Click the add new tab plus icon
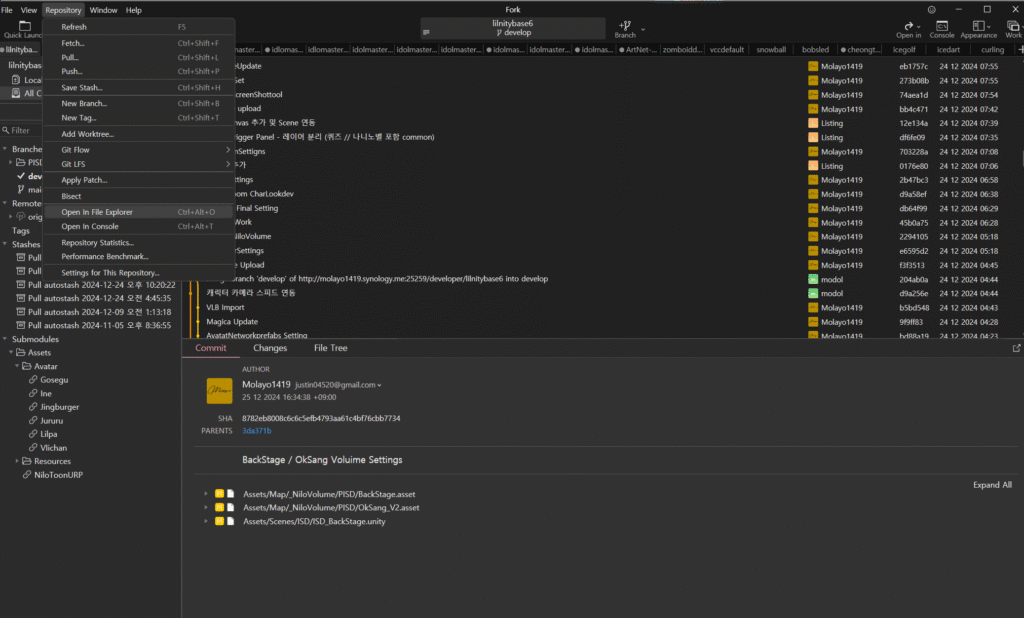The width and height of the screenshot is (1024, 618). (1019, 48)
